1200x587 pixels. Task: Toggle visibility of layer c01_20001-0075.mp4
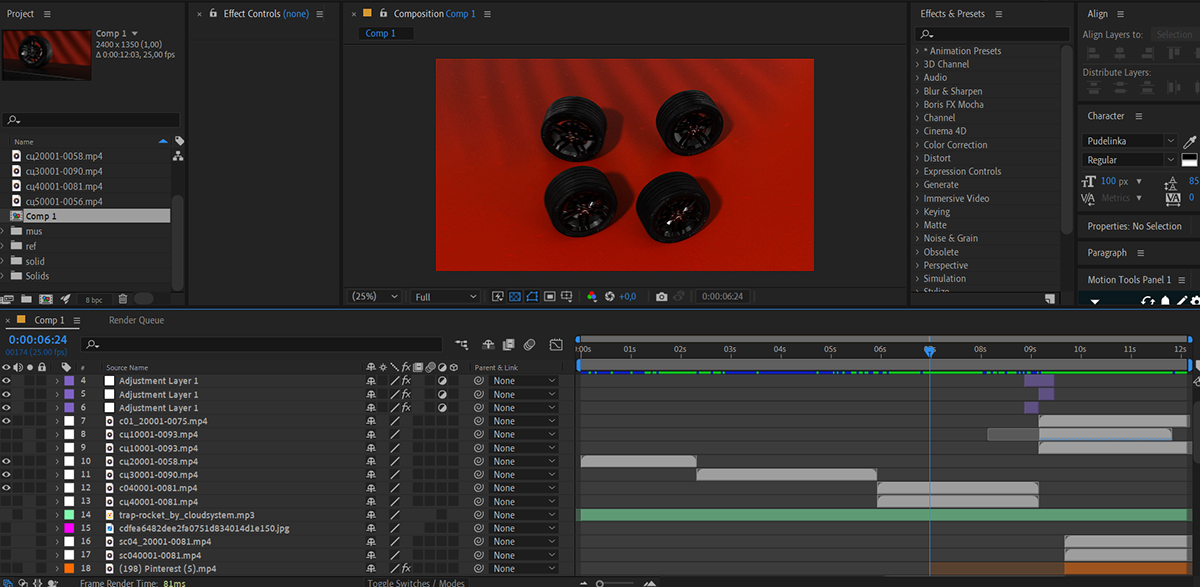(6, 421)
